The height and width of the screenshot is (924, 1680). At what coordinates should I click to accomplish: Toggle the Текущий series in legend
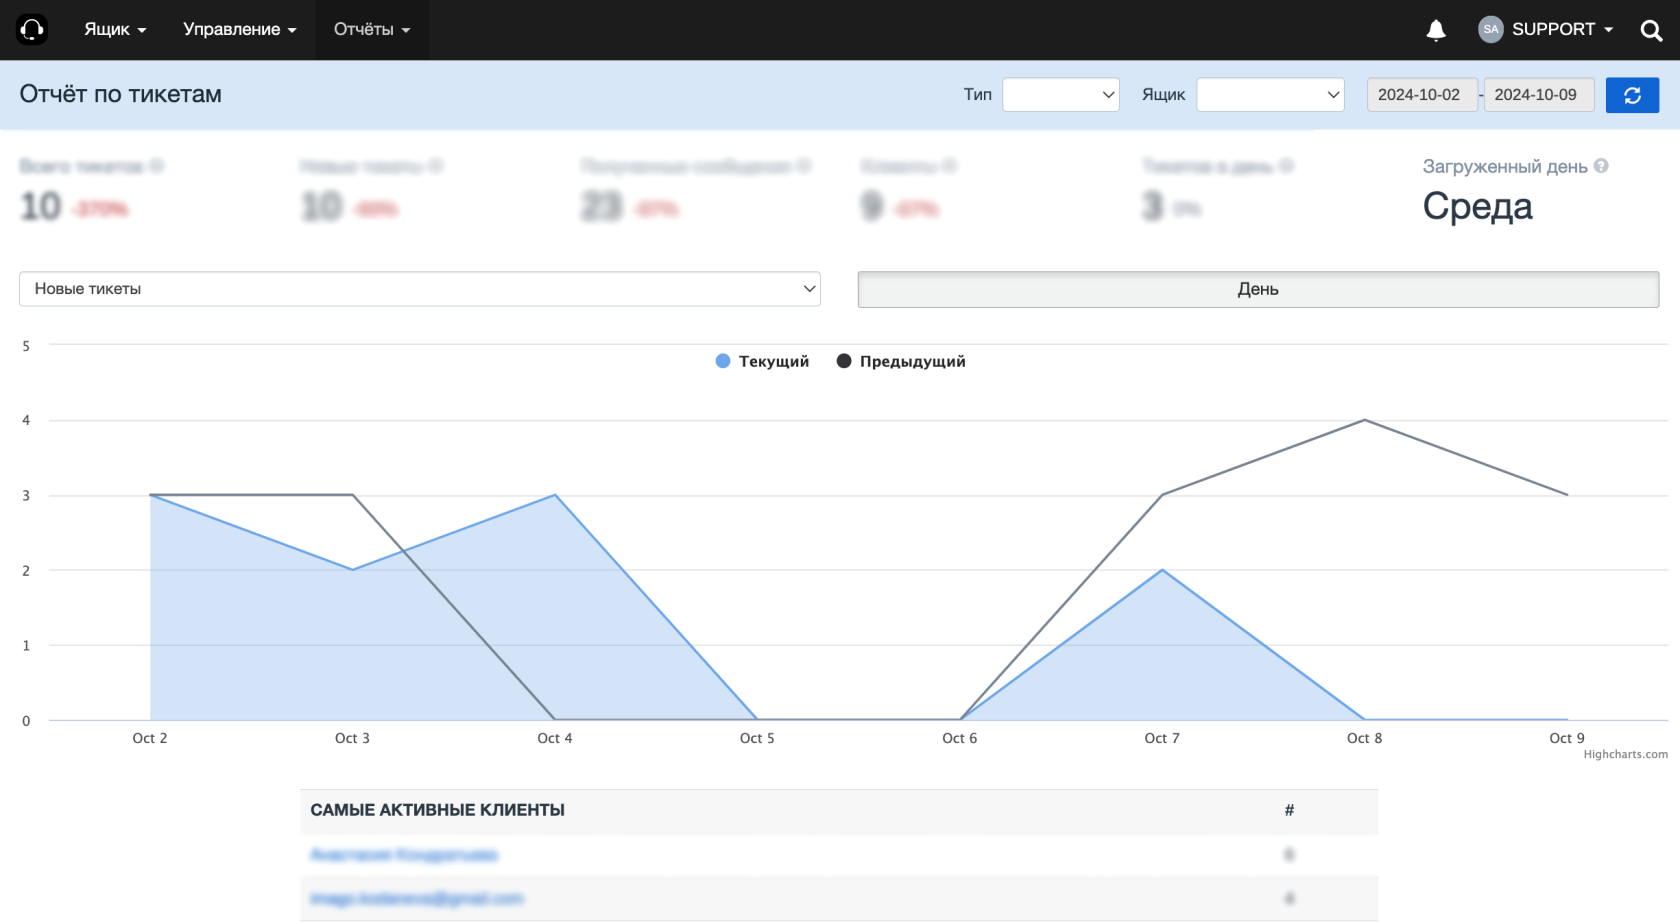(x=762, y=361)
